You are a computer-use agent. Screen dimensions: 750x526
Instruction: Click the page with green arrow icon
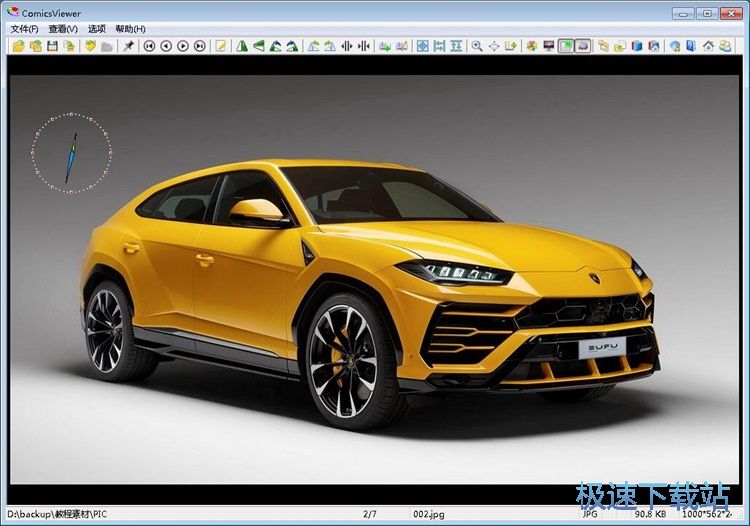(385, 46)
